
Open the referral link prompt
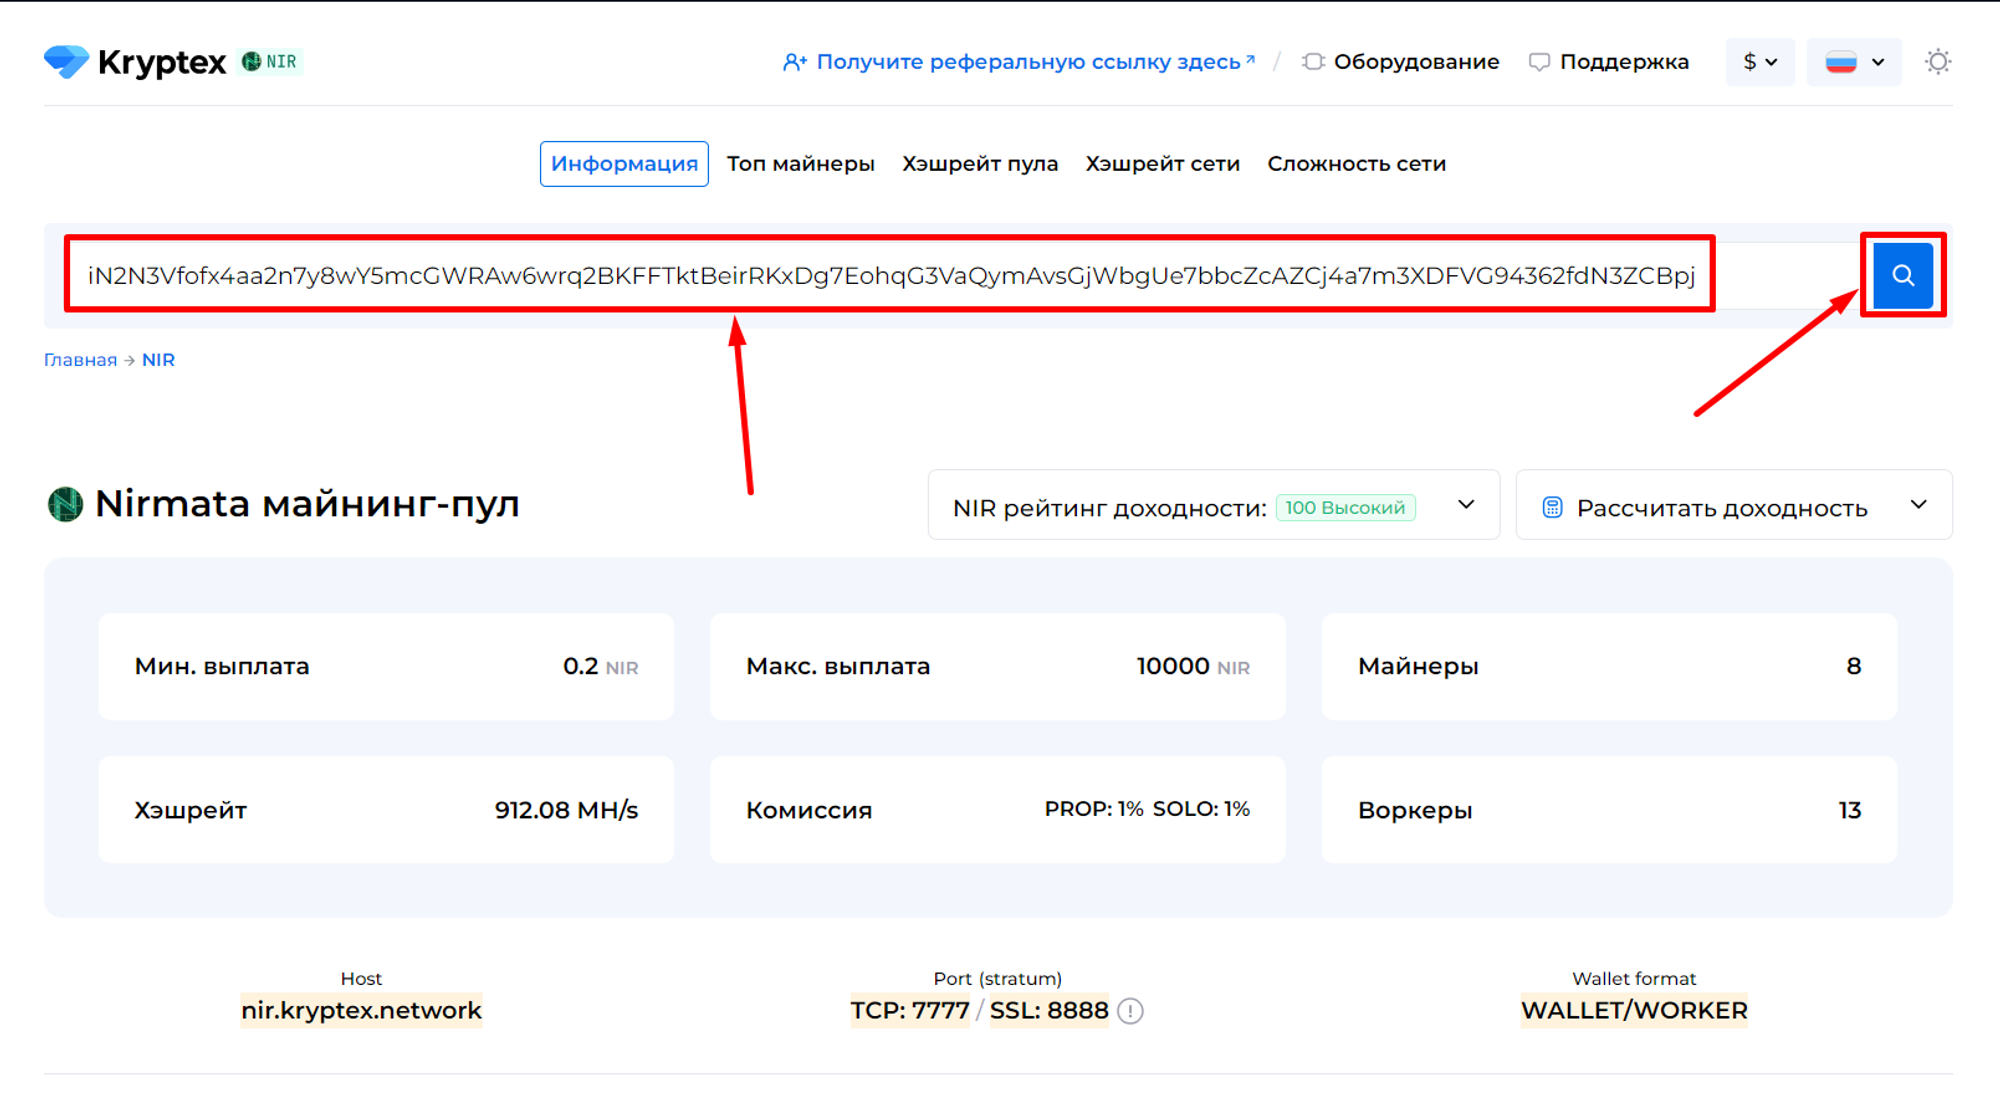[x=1018, y=62]
